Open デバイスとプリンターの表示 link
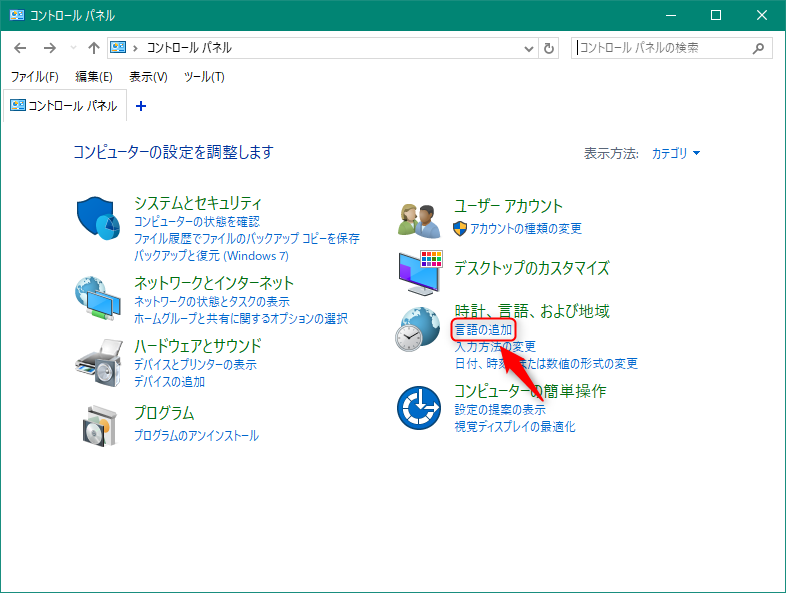The image size is (786, 593). coord(195,364)
